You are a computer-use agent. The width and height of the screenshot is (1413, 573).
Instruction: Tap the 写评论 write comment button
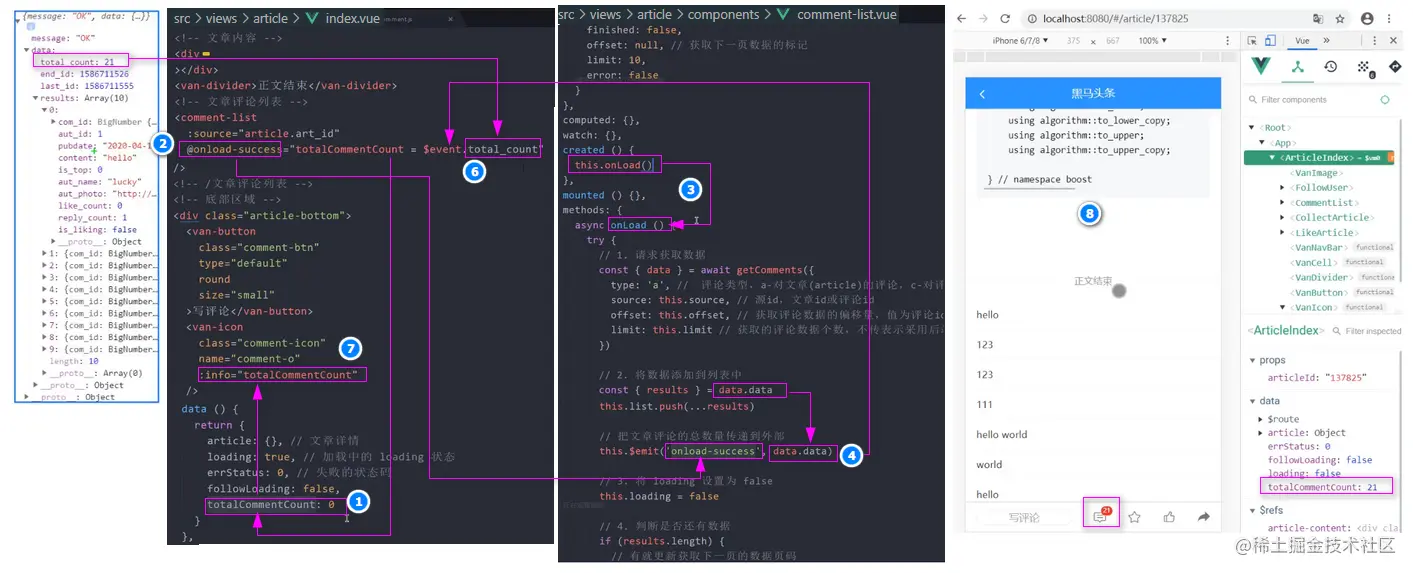point(1023,517)
